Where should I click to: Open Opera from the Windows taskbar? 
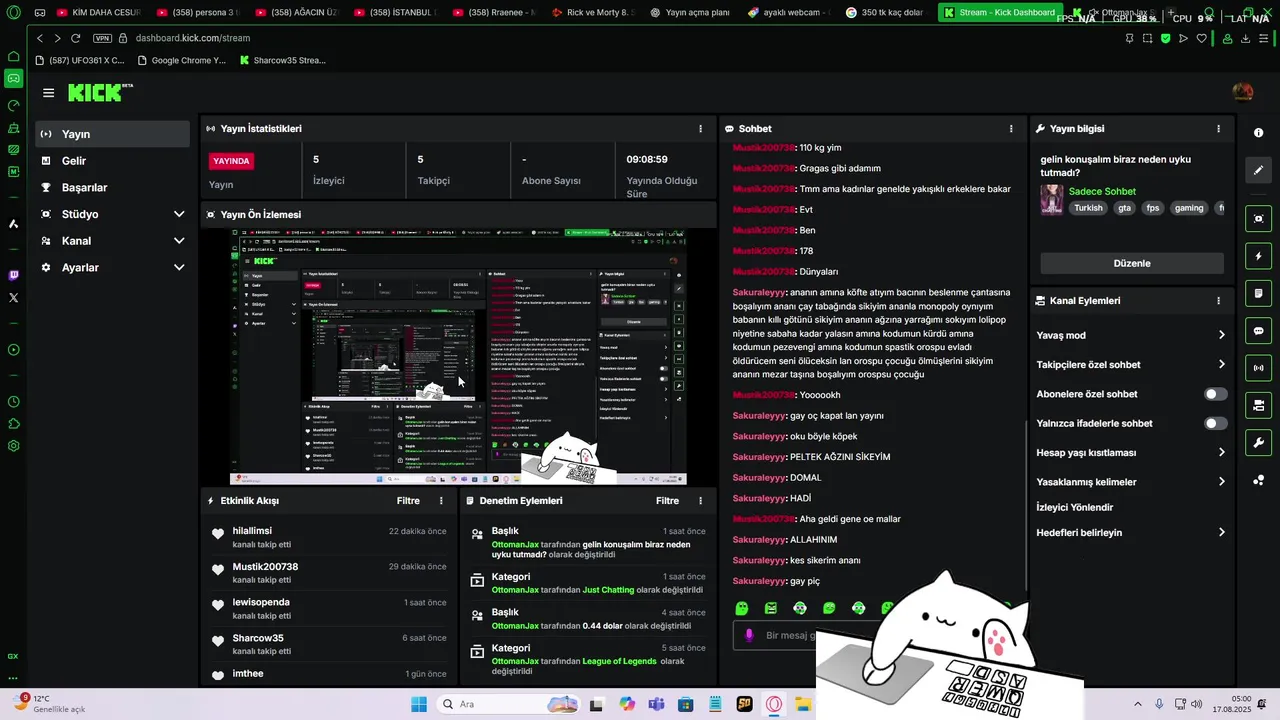coord(774,704)
